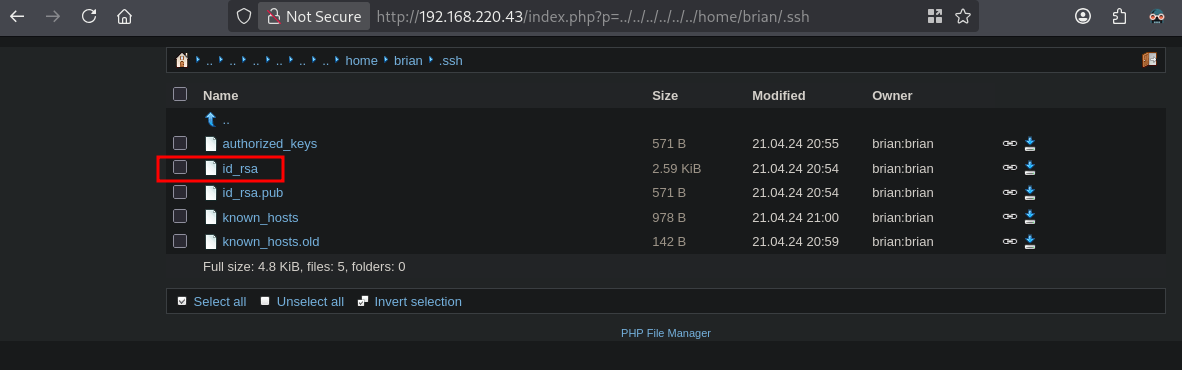Bookmark this page with the star
This screenshot has width=1182, height=370.
click(x=962, y=16)
